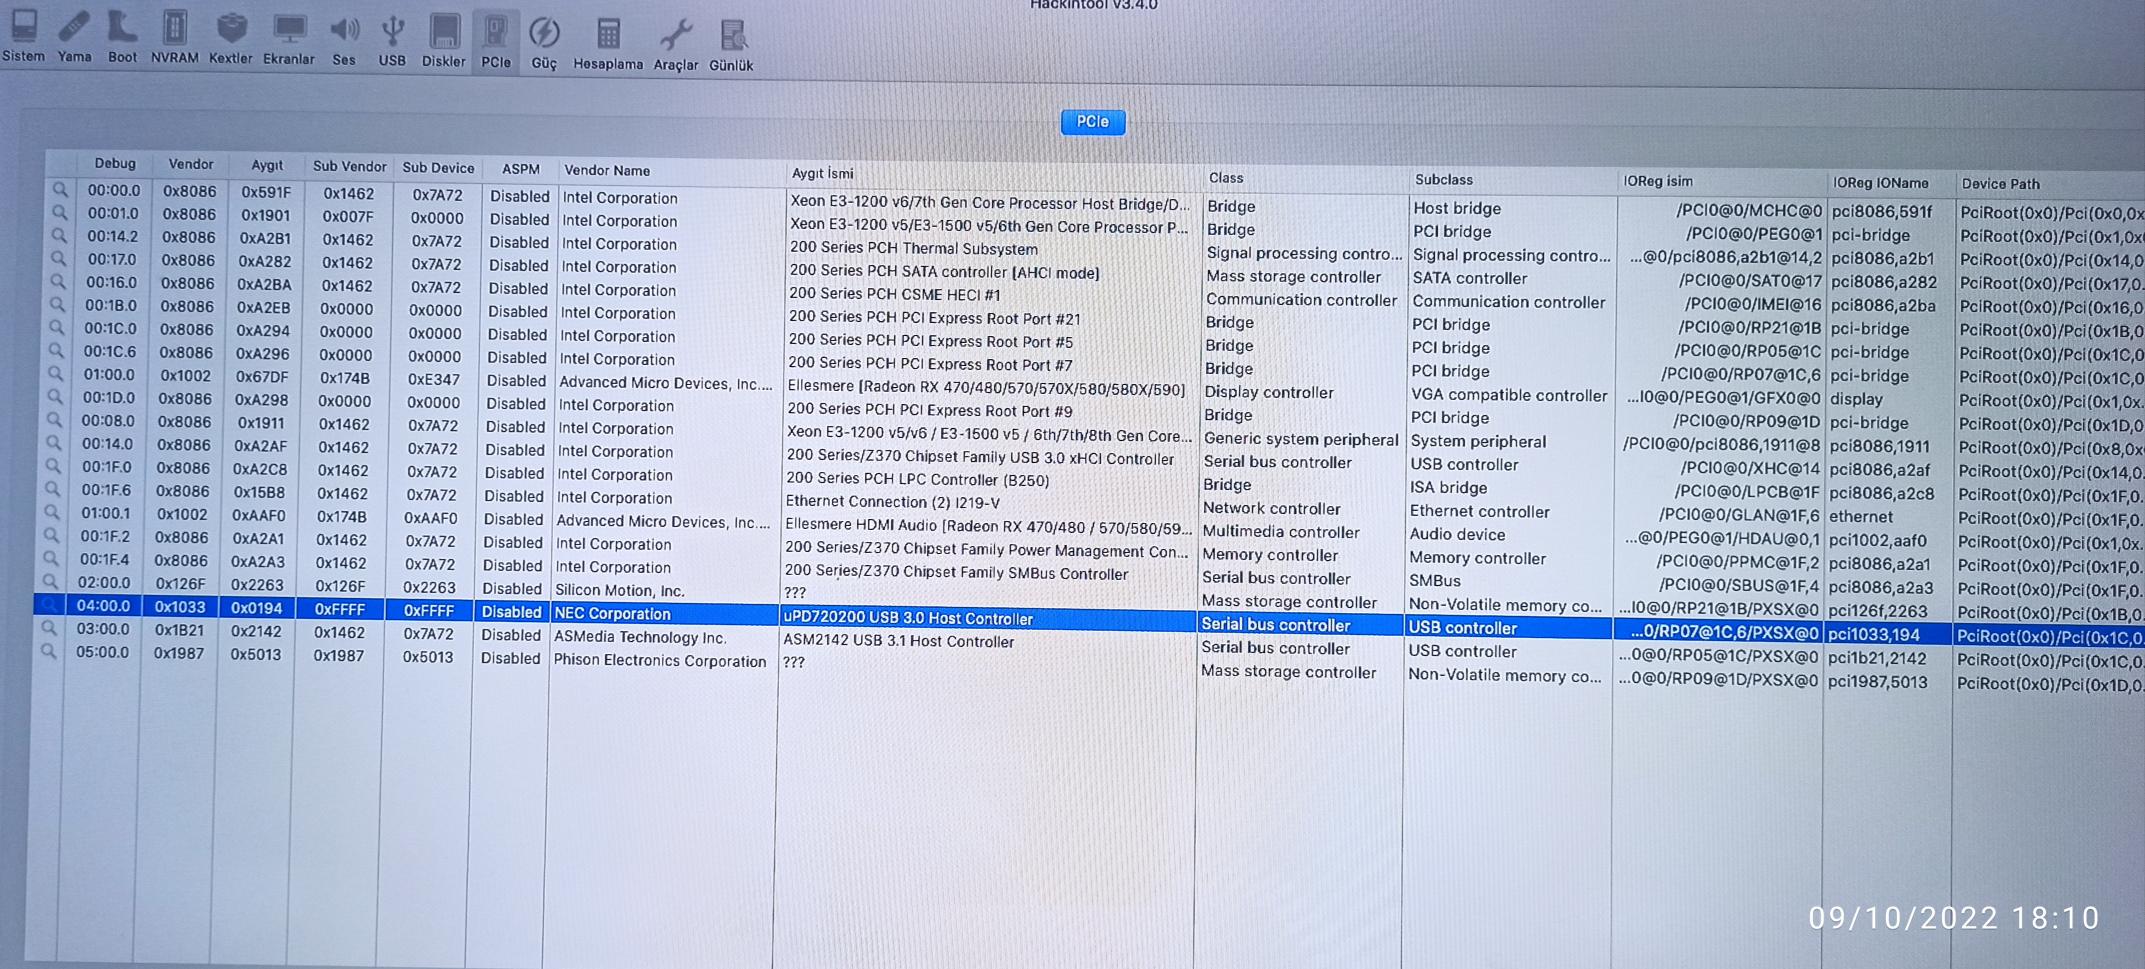Click the magnifier icon for row 02:00.0
The width and height of the screenshot is (2145, 969).
tap(50, 581)
